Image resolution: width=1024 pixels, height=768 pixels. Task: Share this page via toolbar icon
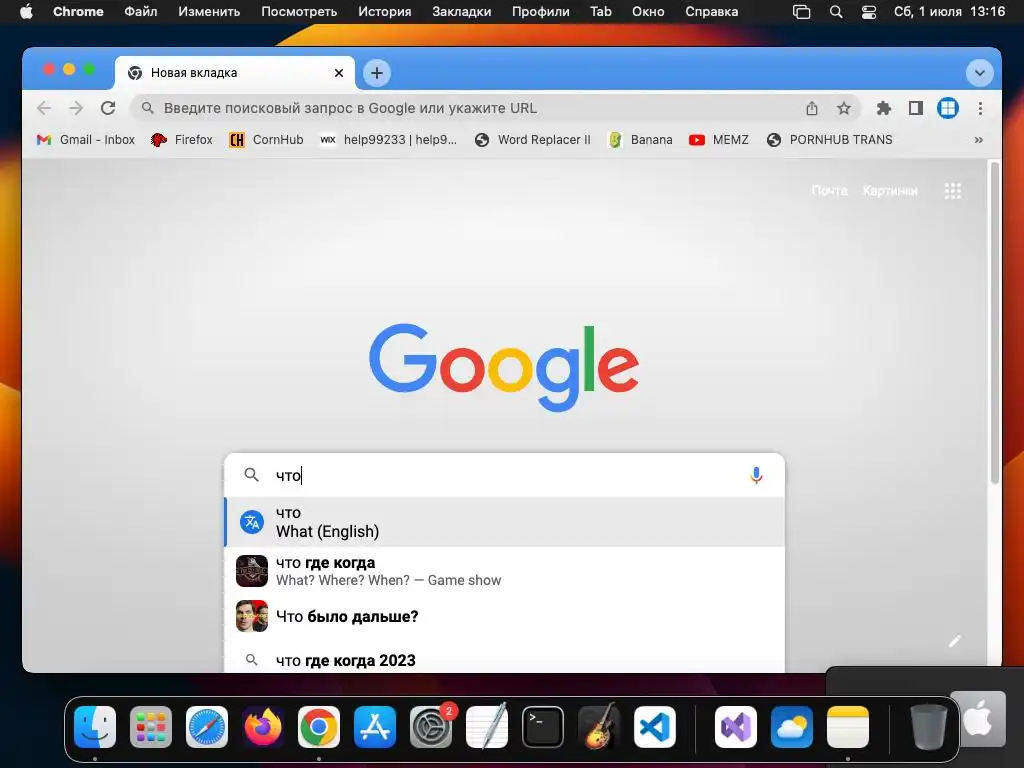[812, 108]
